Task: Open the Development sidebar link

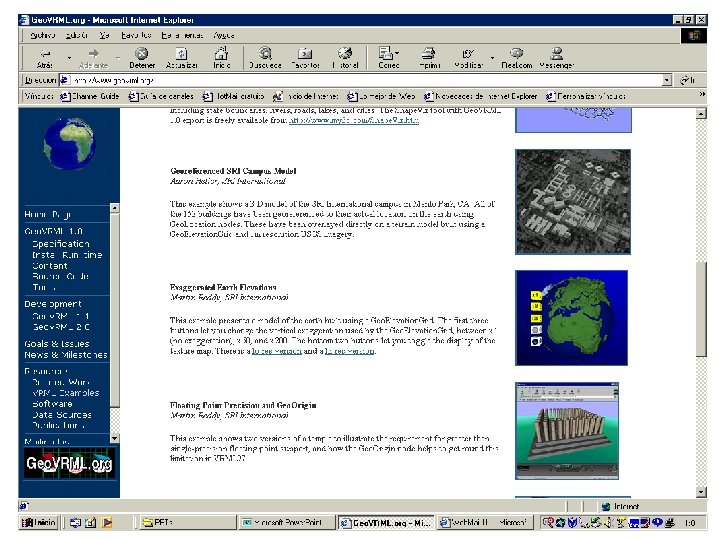Action: click(53, 304)
